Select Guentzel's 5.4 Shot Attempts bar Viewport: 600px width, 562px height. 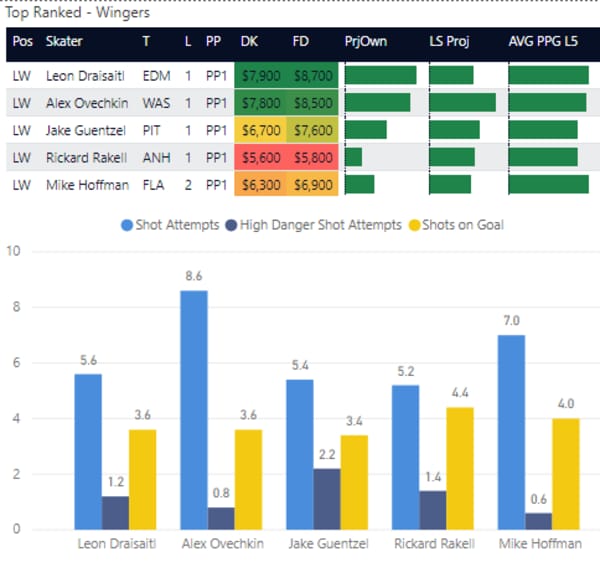(300, 455)
